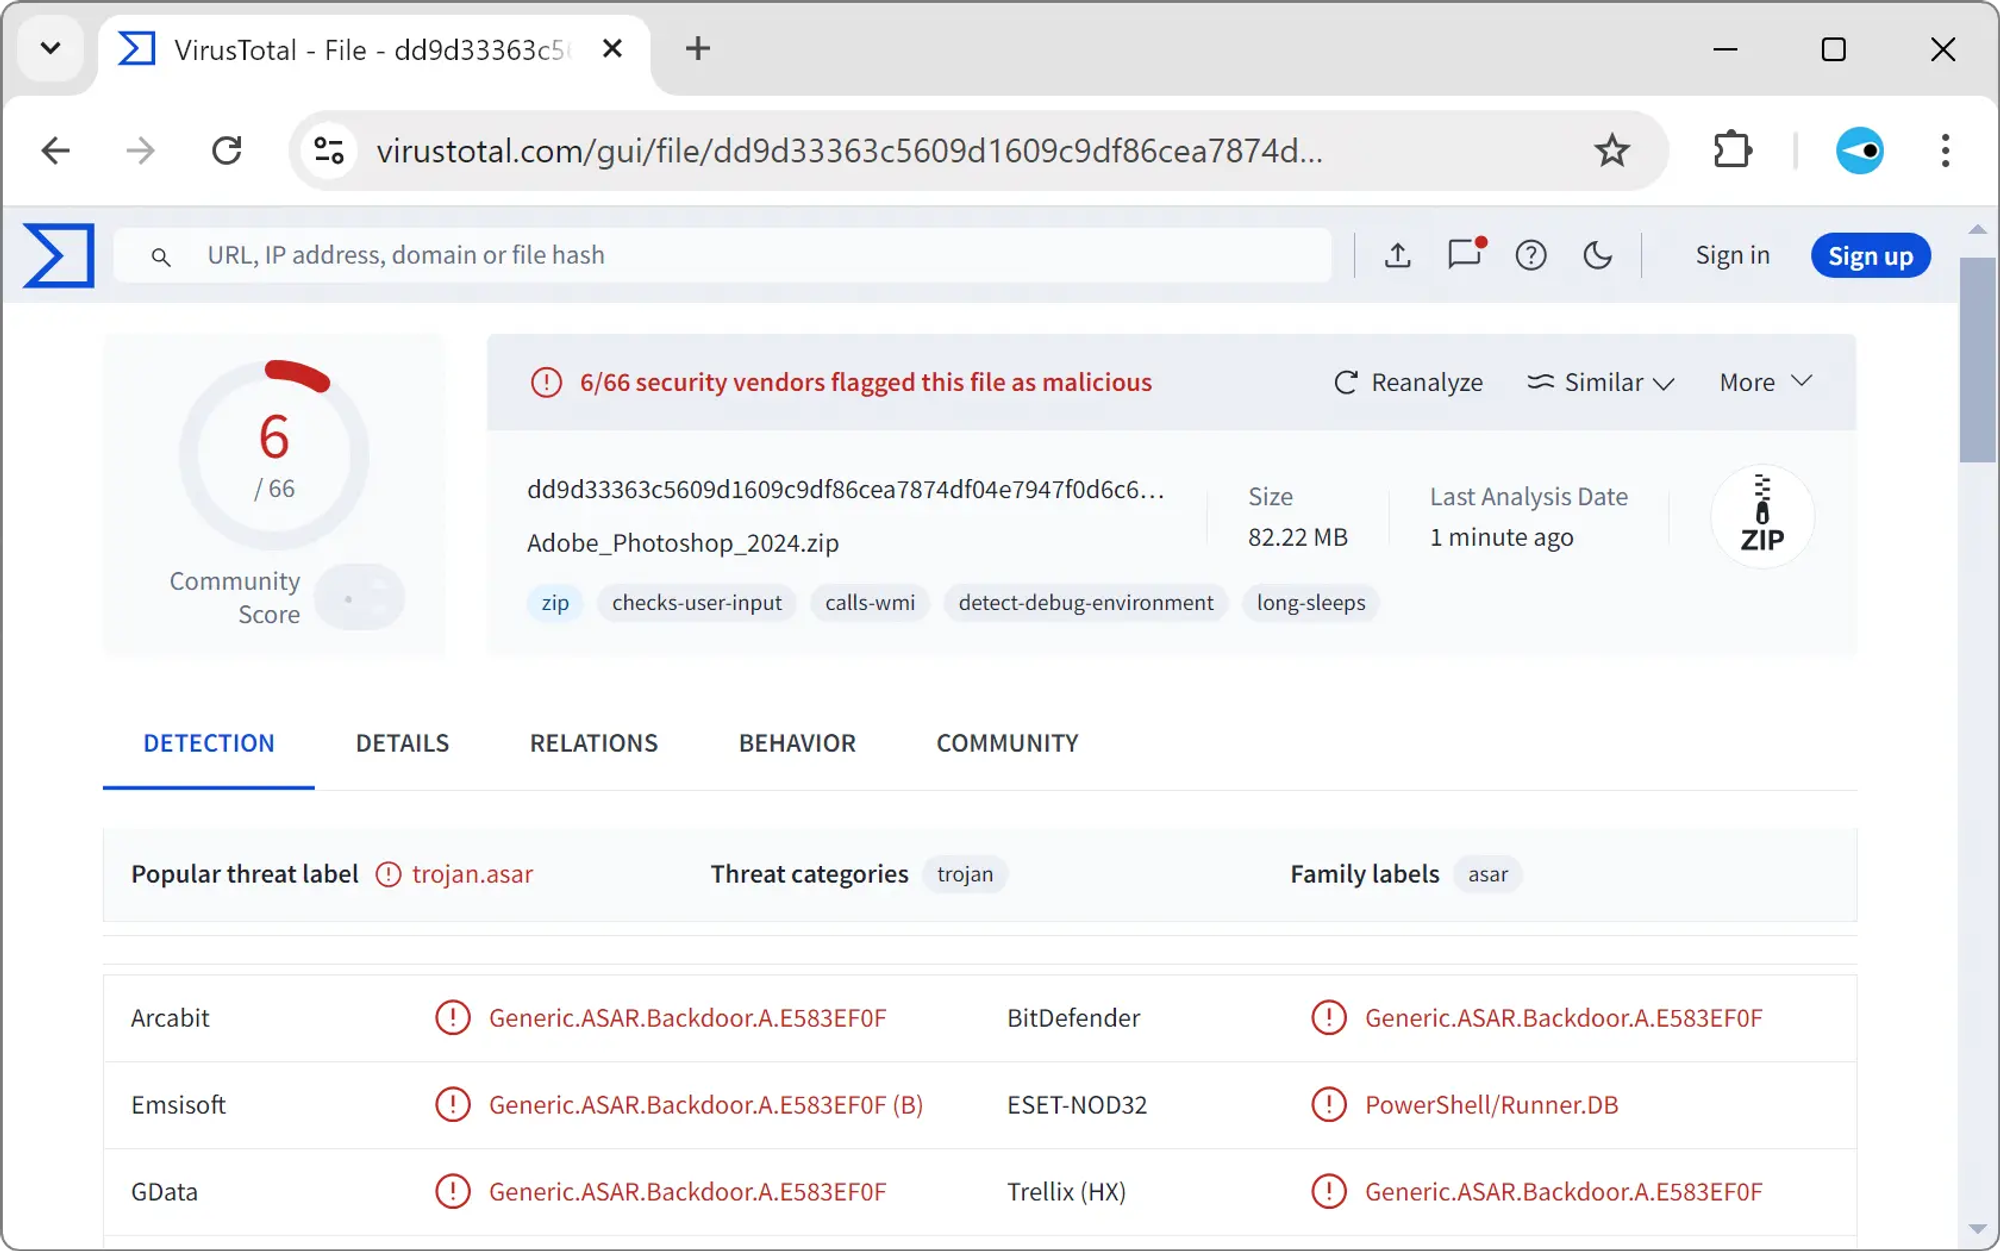Click the detect-debug-environment tag

[x=1085, y=603]
